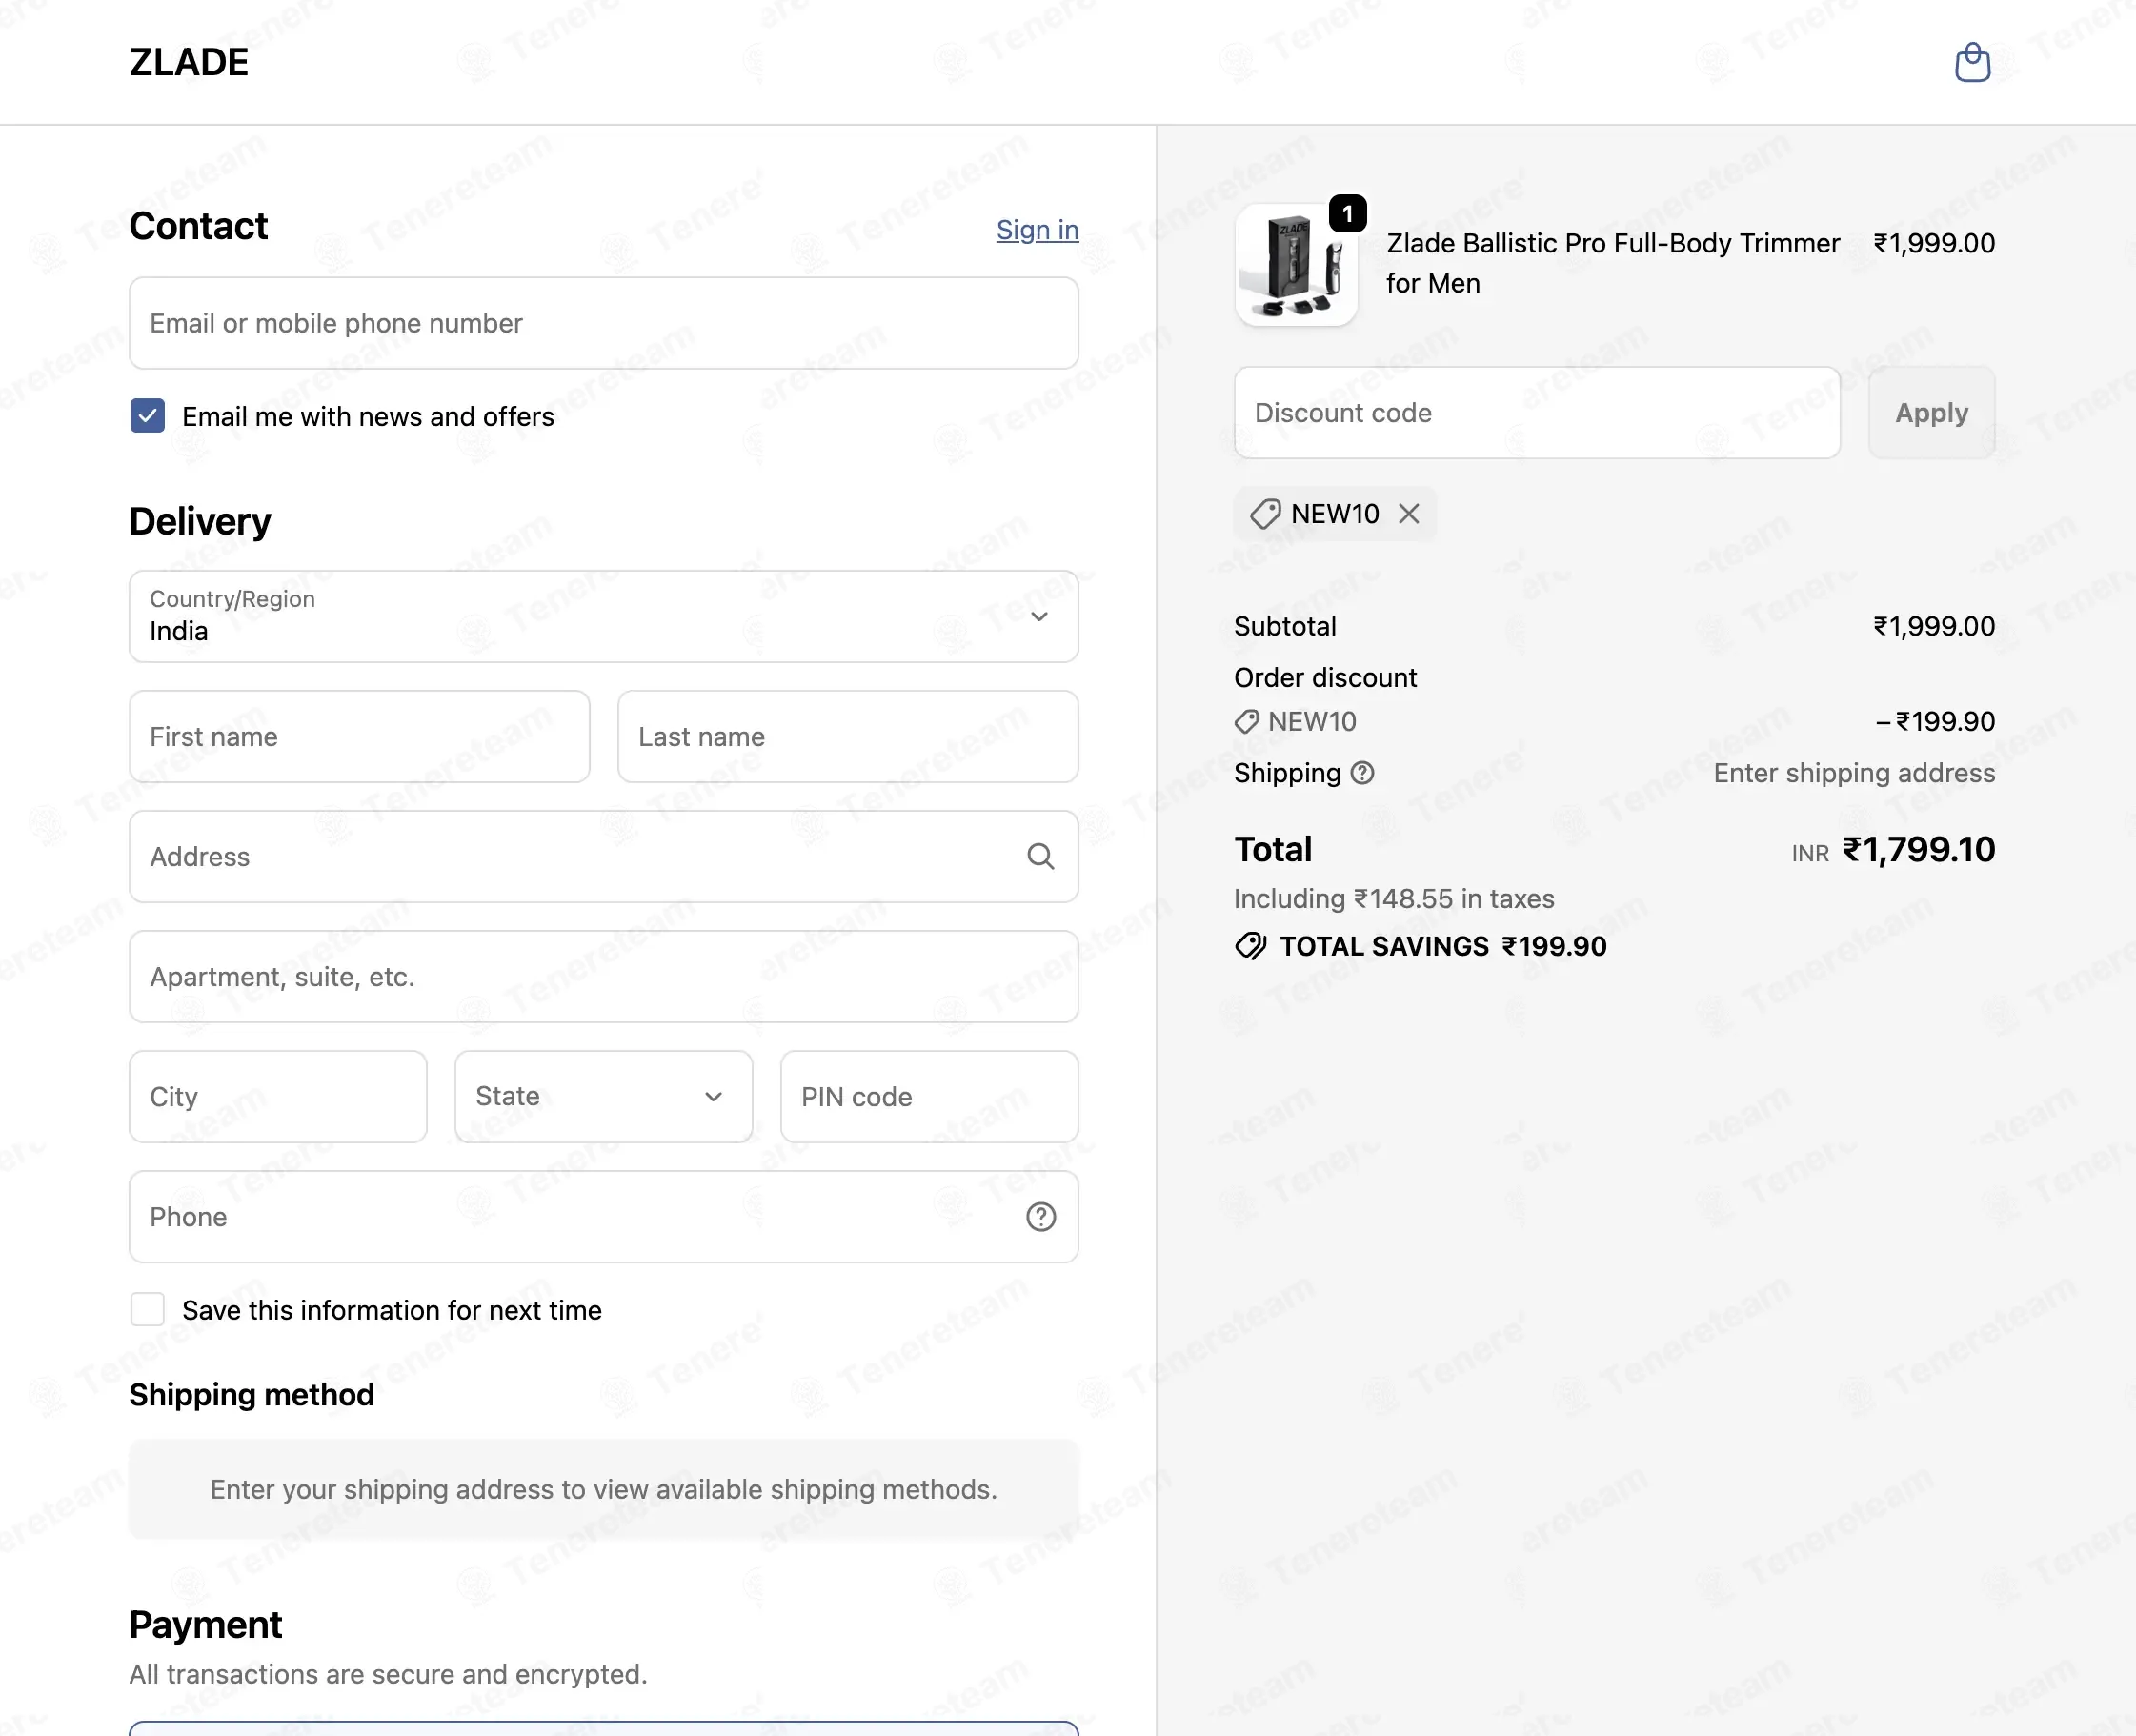
Task: Click the Zlade trimmer product thumbnail
Action: coord(1296,265)
